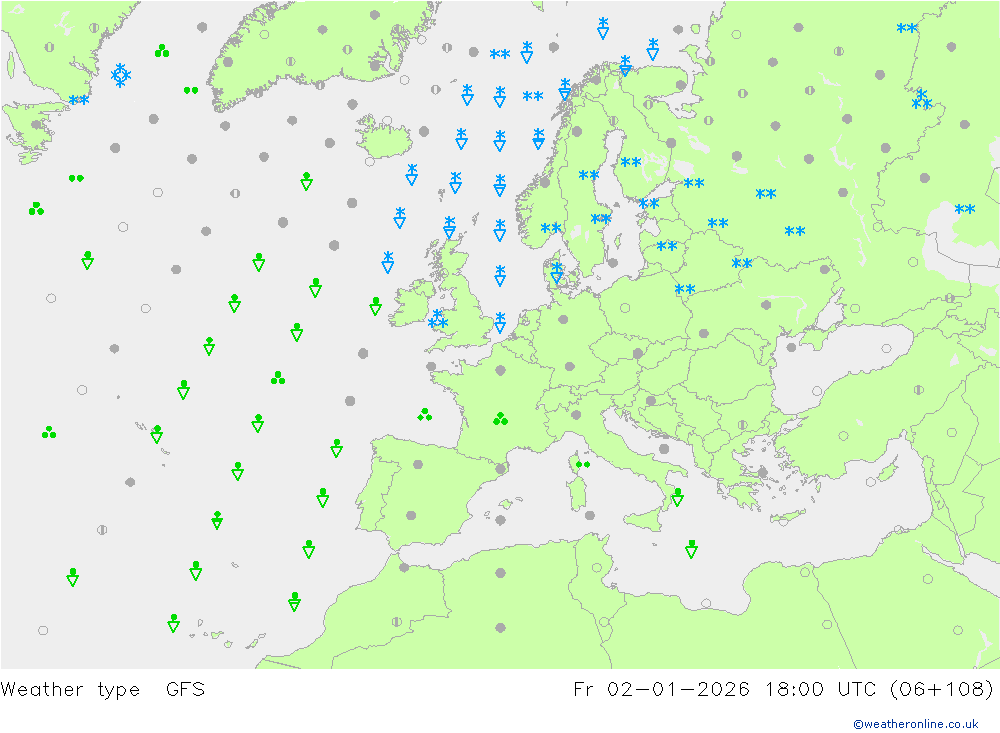Click the green three-dot symbol south of Greenland
This screenshot has height=733, width=1000.
point(162,50)
